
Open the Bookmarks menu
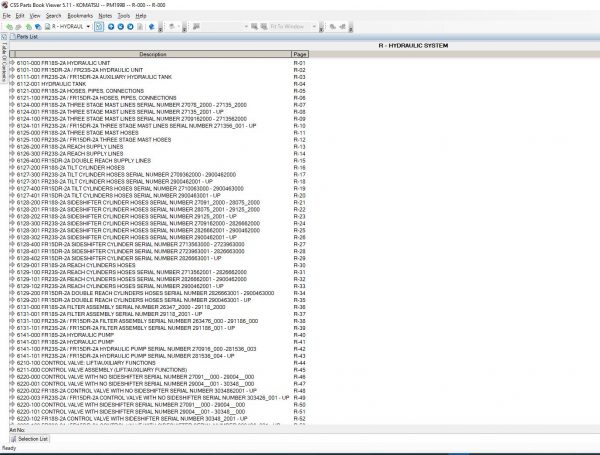click(80, 16)
